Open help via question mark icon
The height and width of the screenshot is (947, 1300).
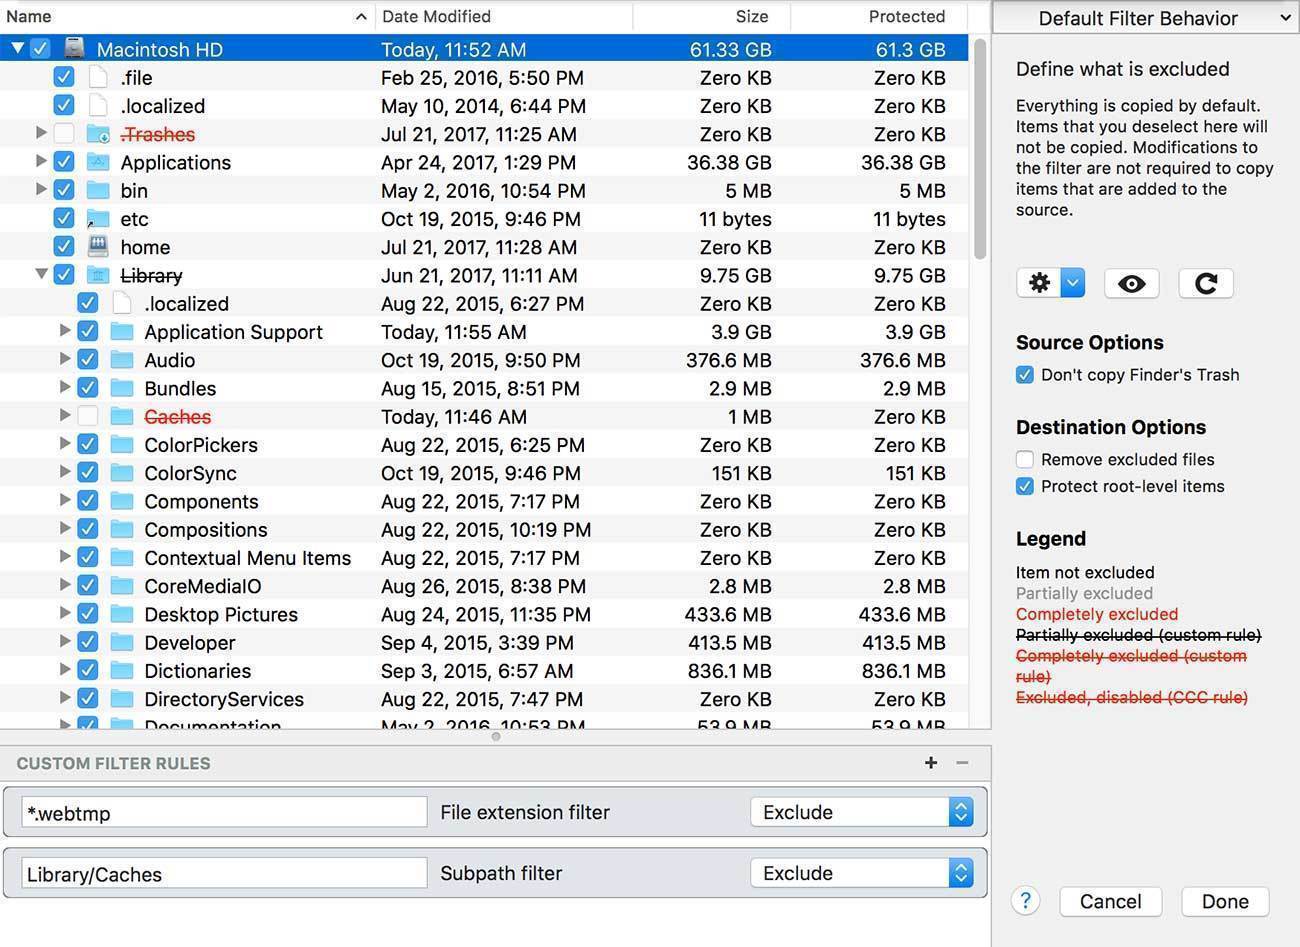(x=1025, y=900)
